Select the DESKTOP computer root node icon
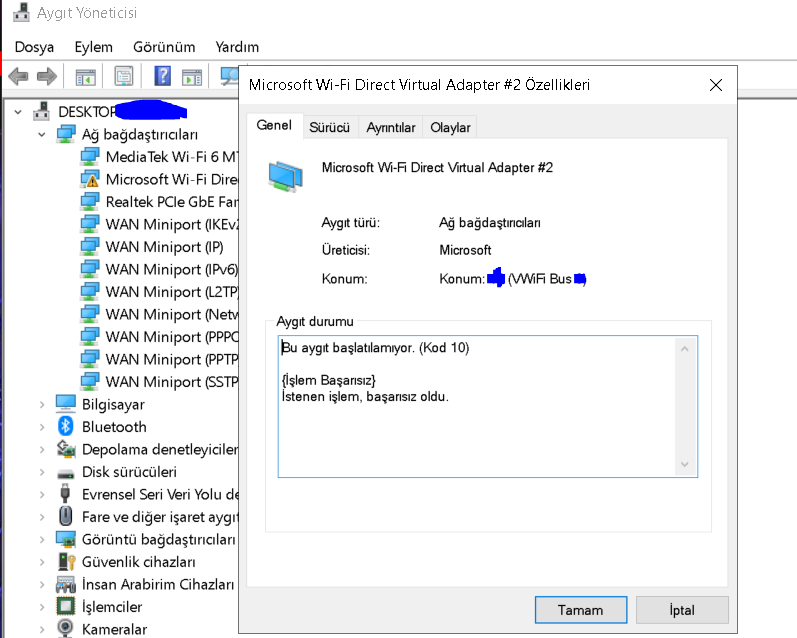Image resolution: width=797 pixels, height=638 pixels. (42, 111)
